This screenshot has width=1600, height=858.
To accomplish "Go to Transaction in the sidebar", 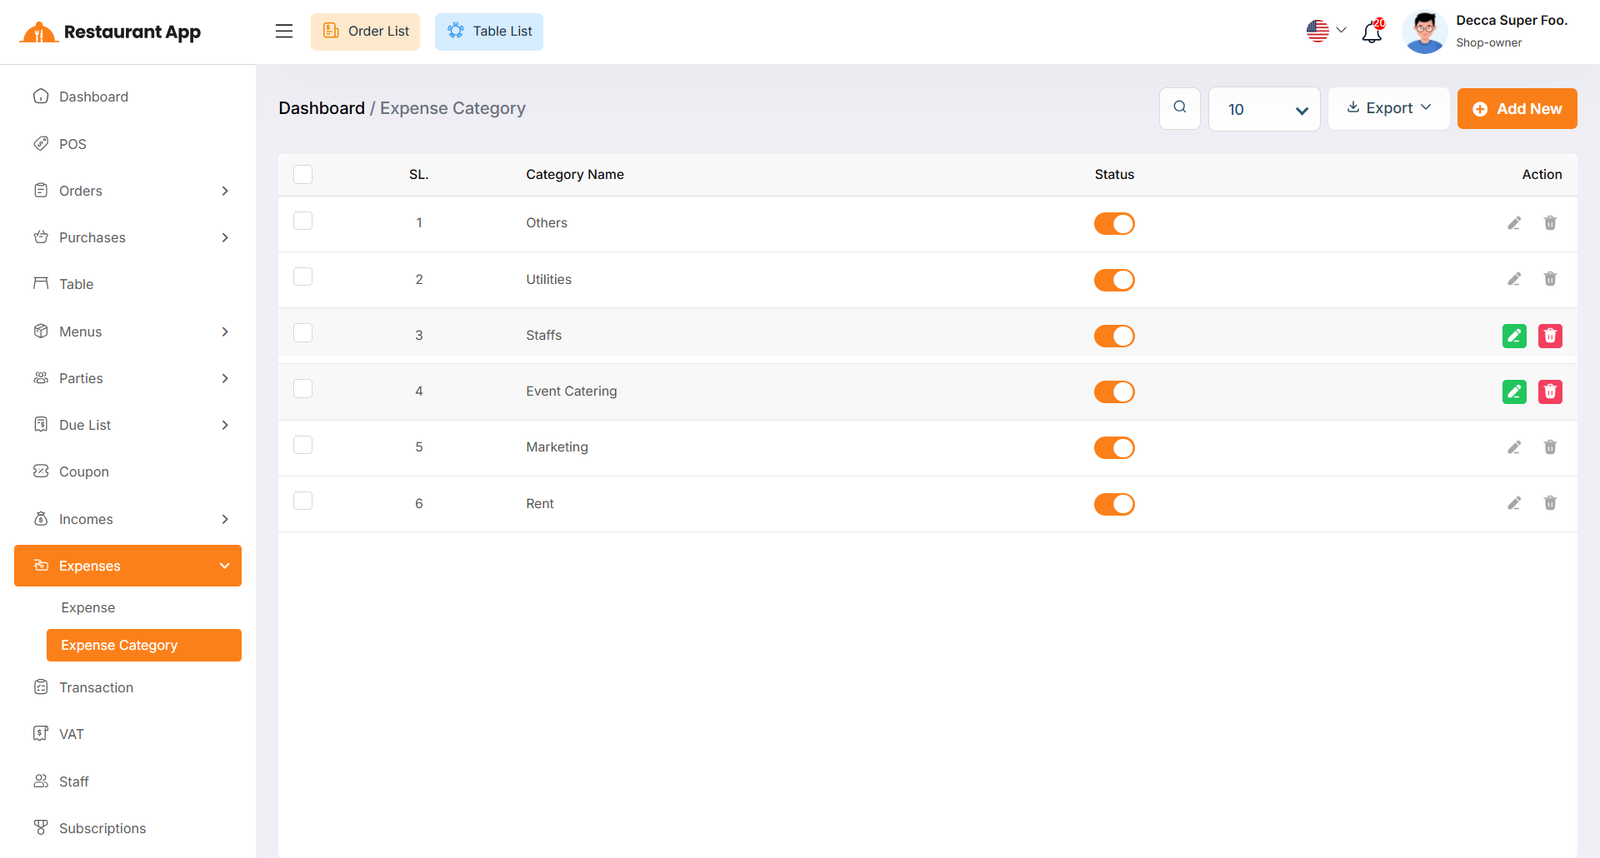I will pos(96,688).
